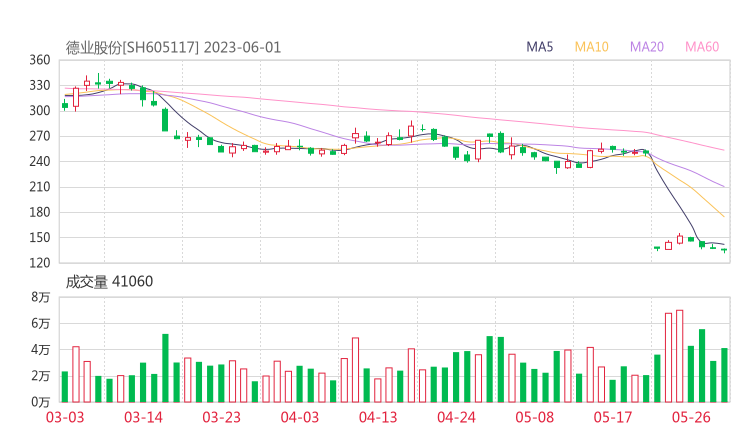740x440 pixels.
Task: Toggle the MA5 legend label
Action: point(539,47)
